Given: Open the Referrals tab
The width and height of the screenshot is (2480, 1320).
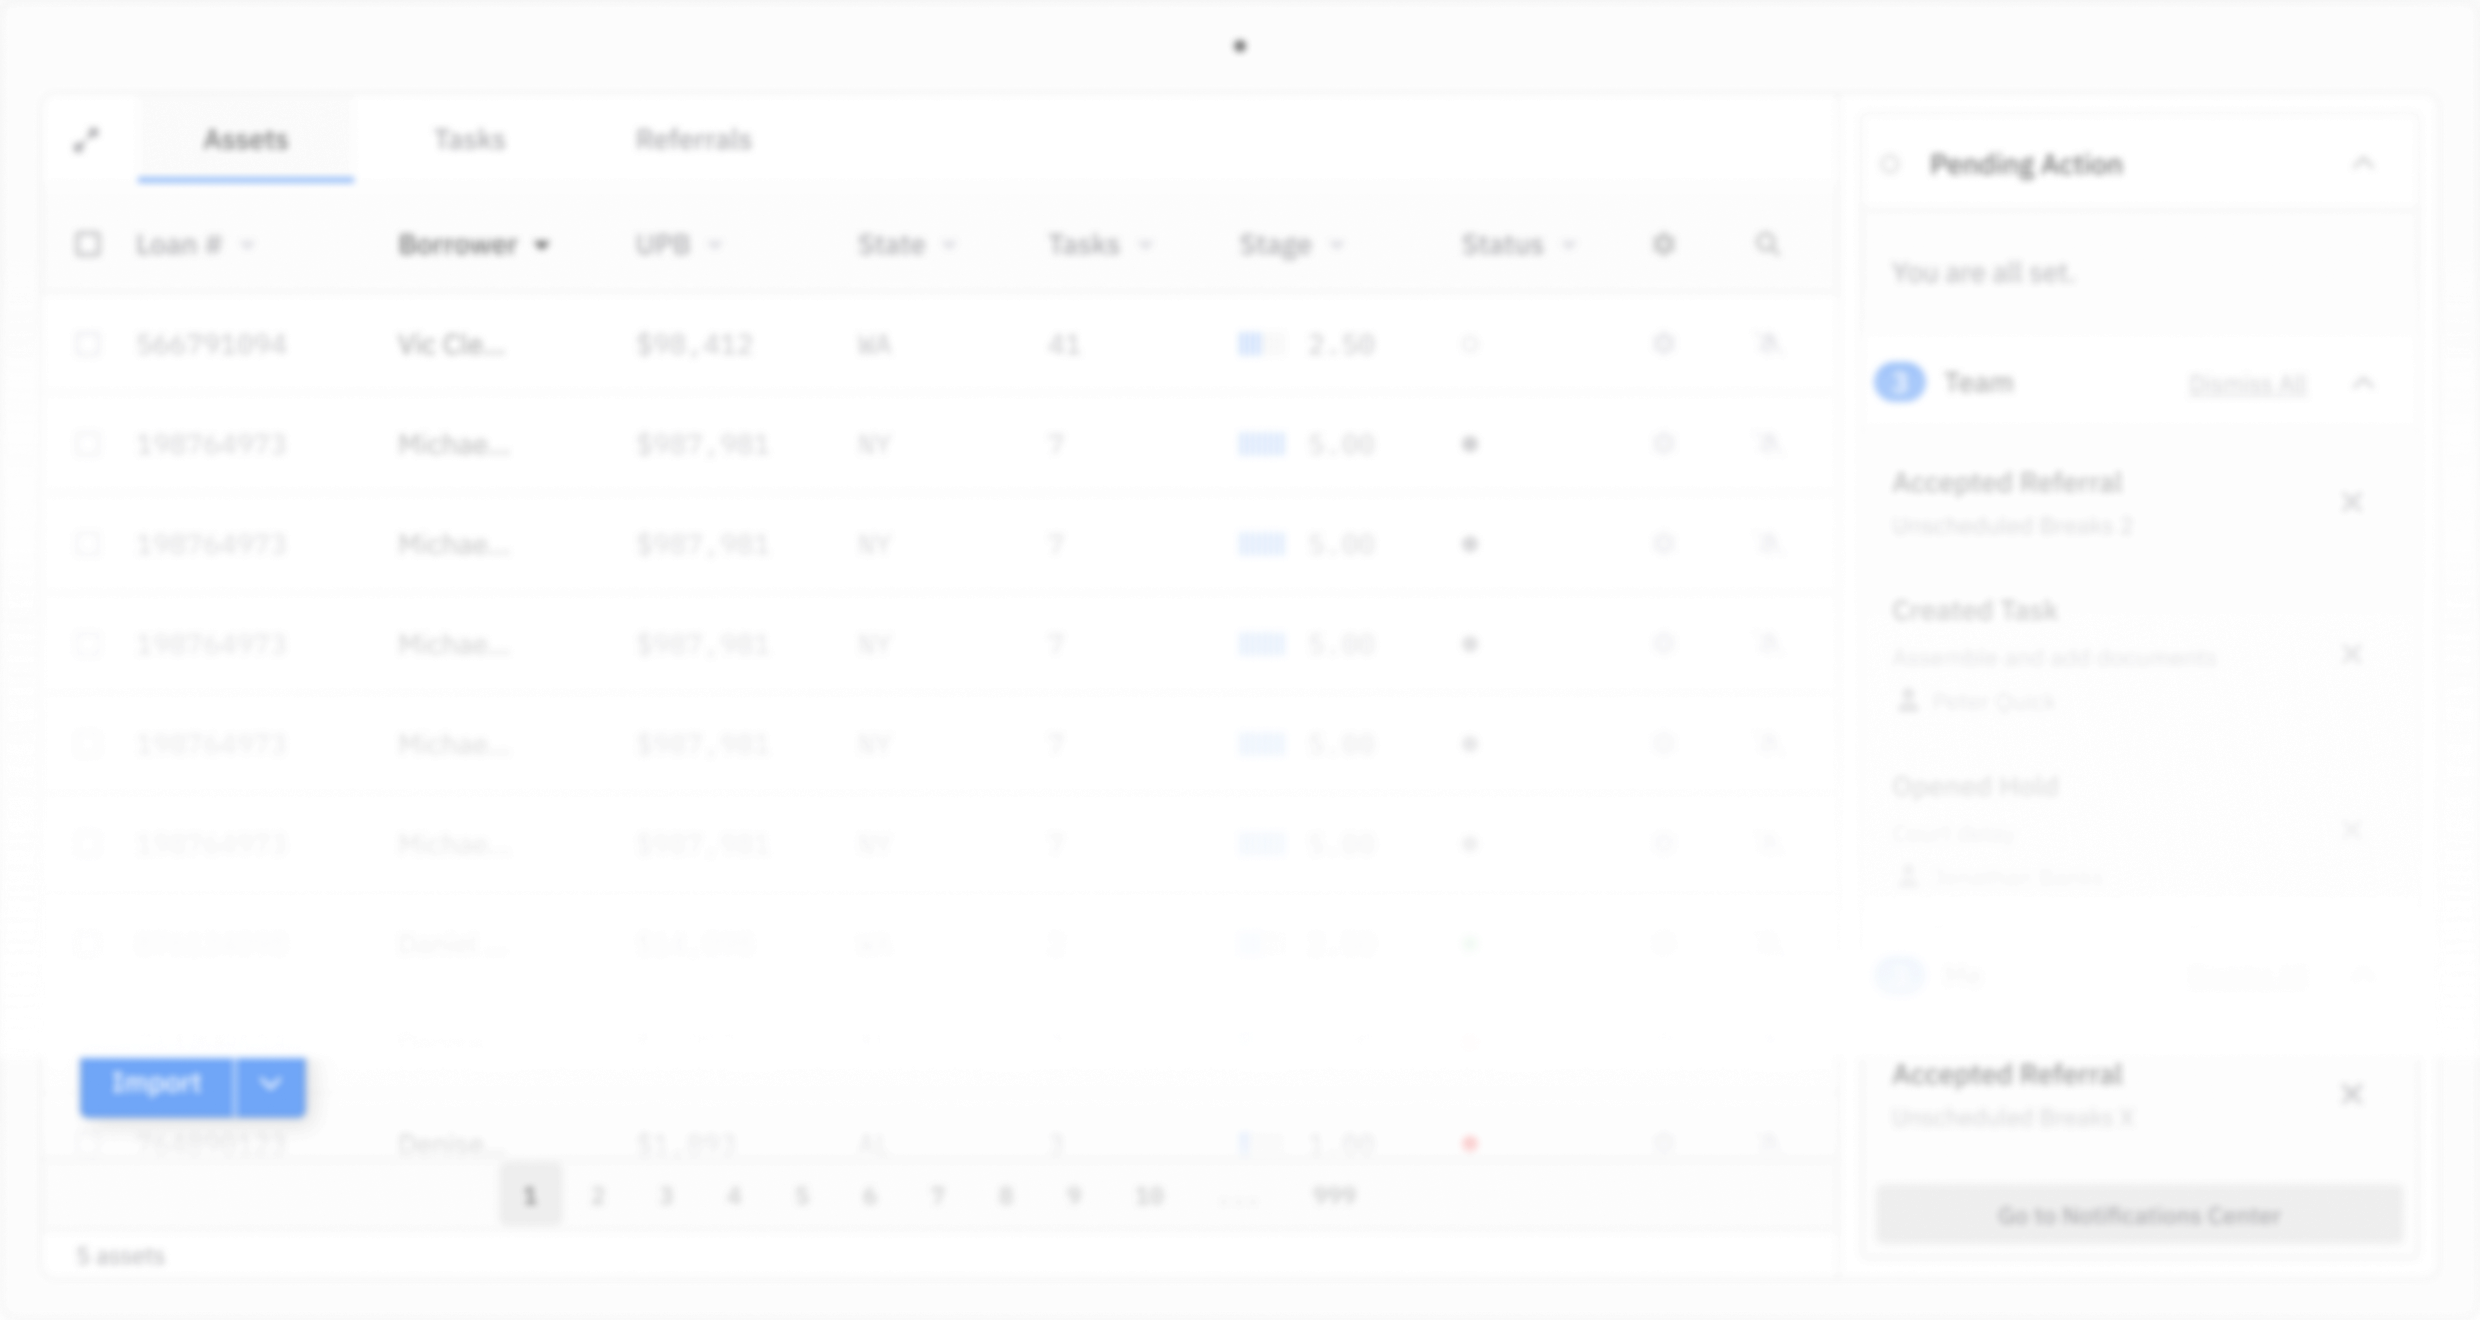Looking at the screenshot, I should click(693, 139).
